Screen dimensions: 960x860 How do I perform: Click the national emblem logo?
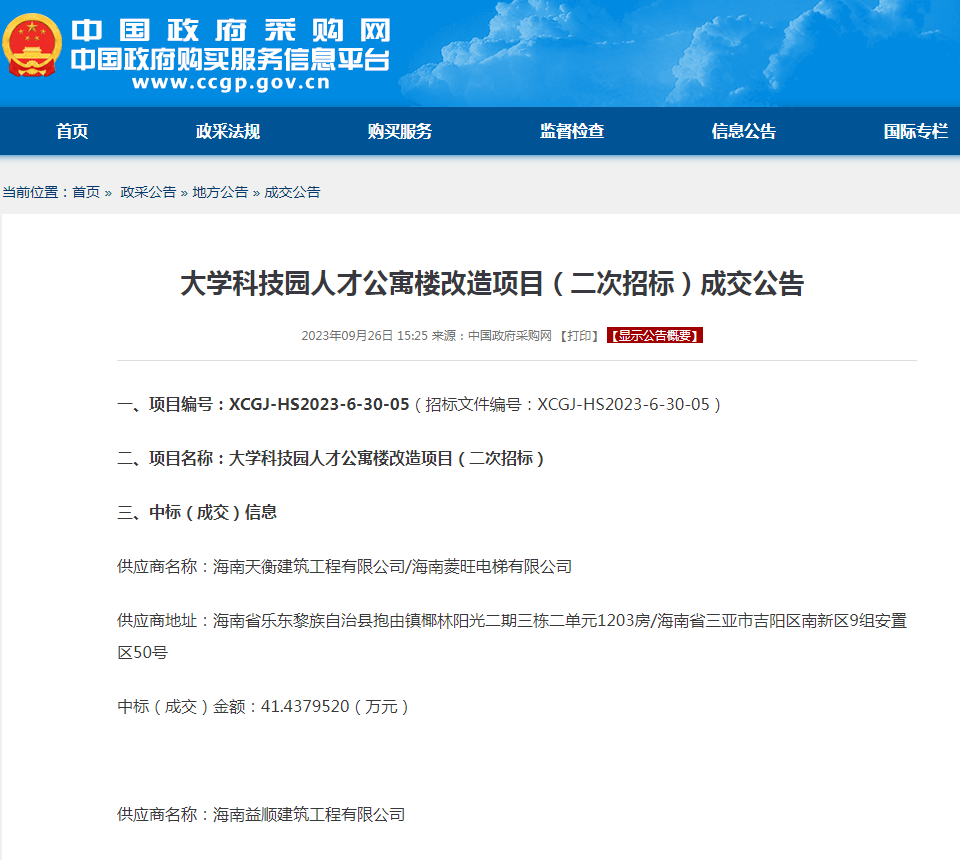(32, 45)
